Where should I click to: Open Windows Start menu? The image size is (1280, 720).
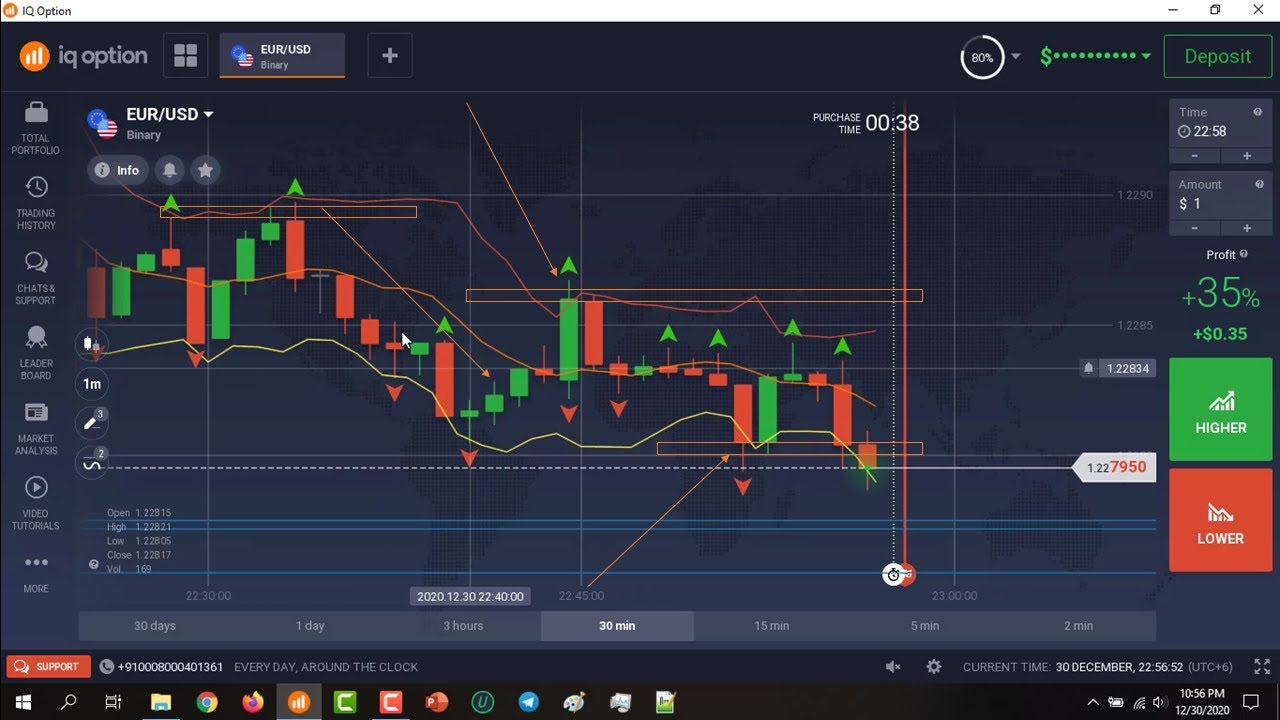pos(23,702)
